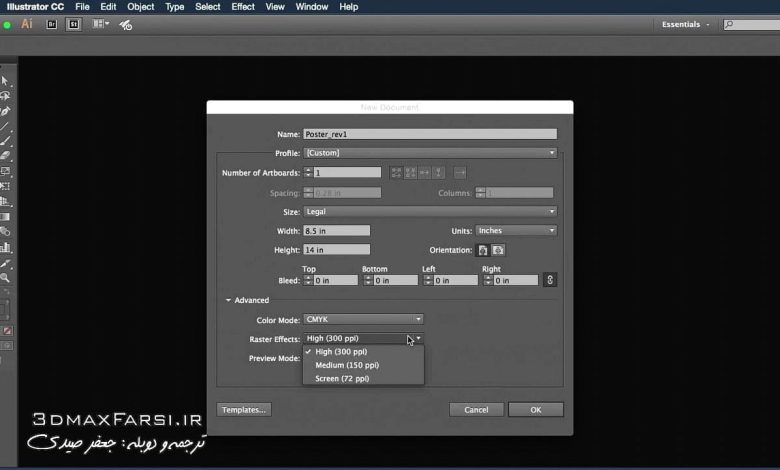
Task: Open the Essentials workspace switcher
Action: [685, 24]
